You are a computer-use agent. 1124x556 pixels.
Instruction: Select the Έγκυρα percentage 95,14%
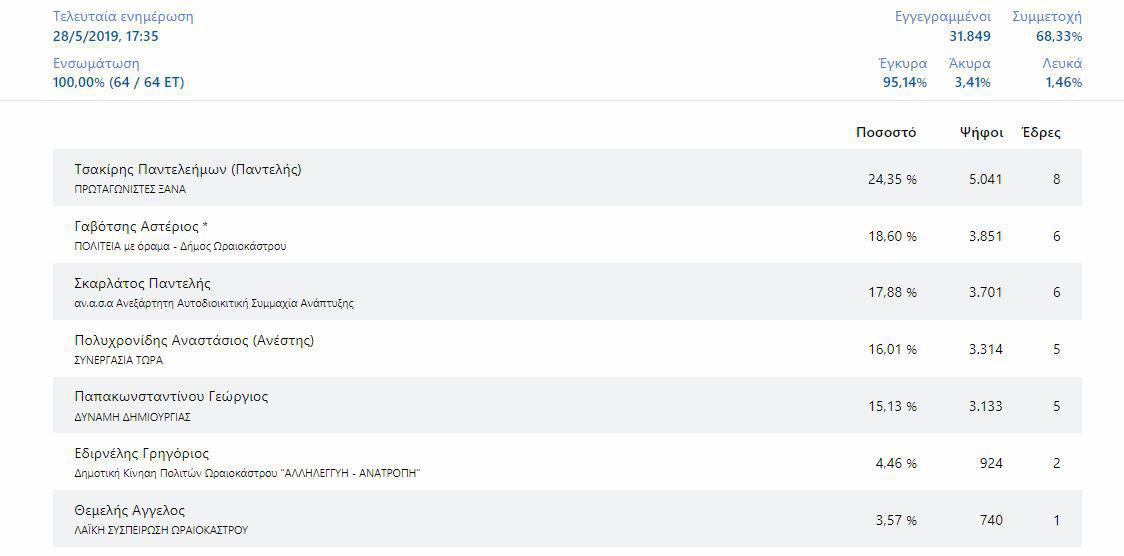(x=904, y=83)
